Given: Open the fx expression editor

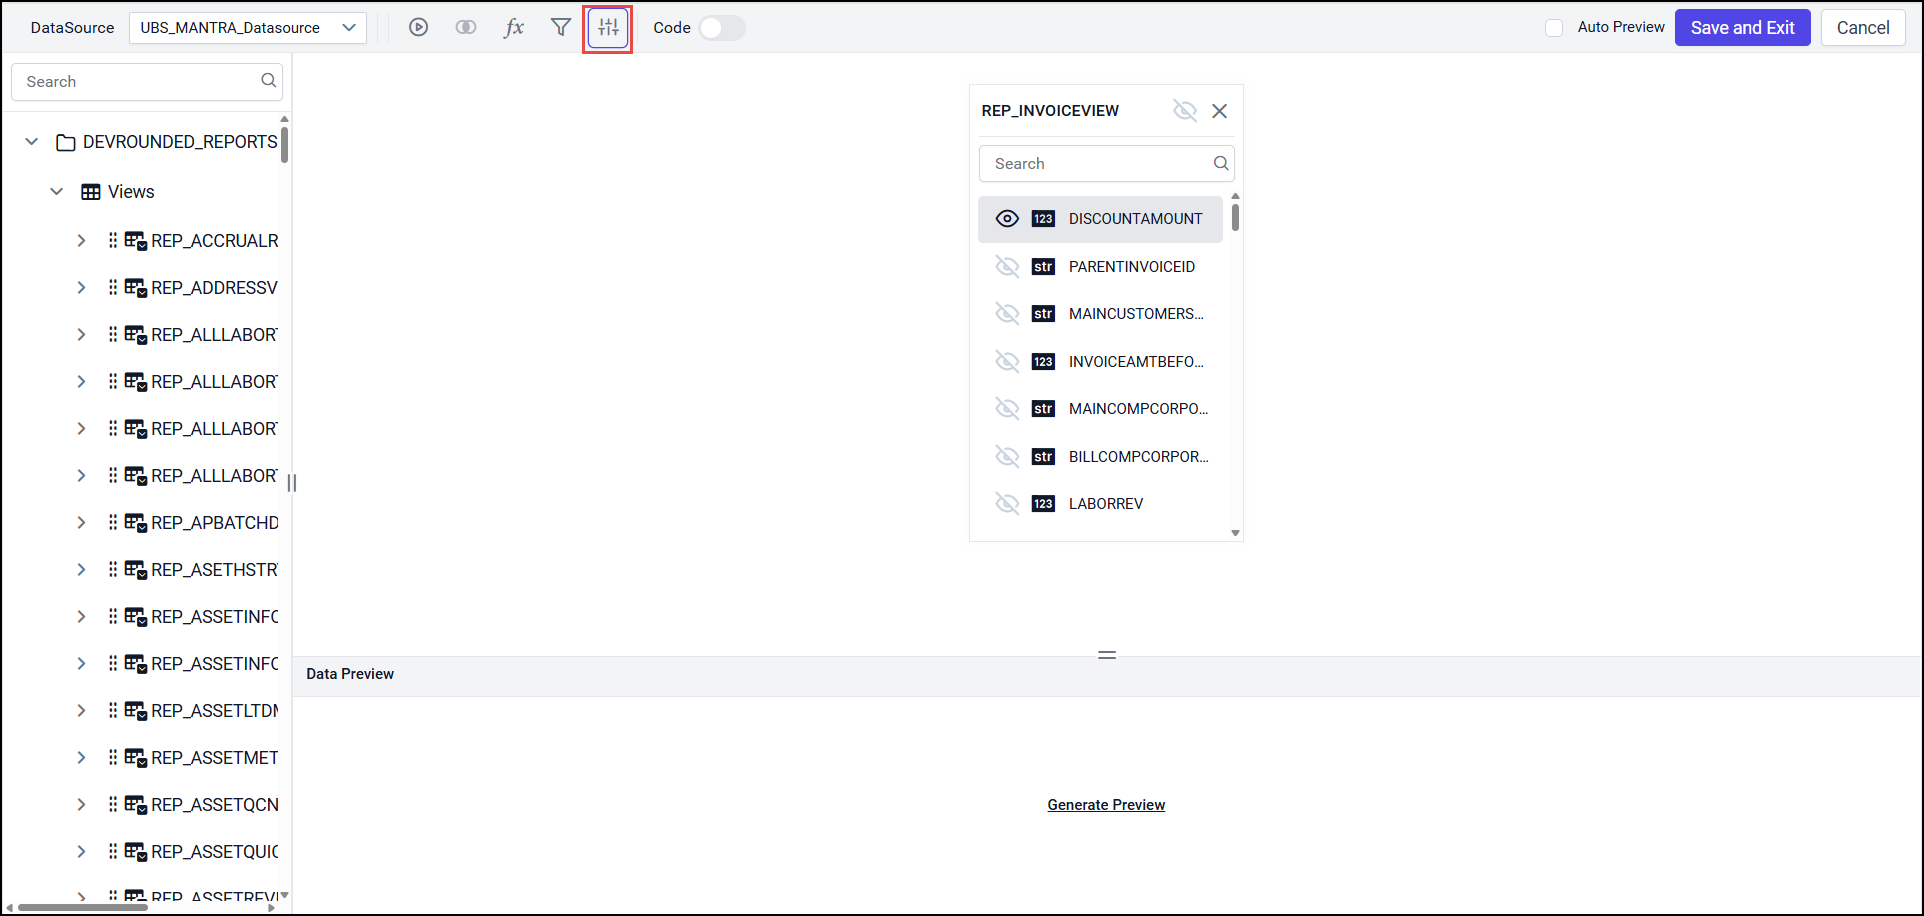Looking at the screenshot, I should [514, 28].
